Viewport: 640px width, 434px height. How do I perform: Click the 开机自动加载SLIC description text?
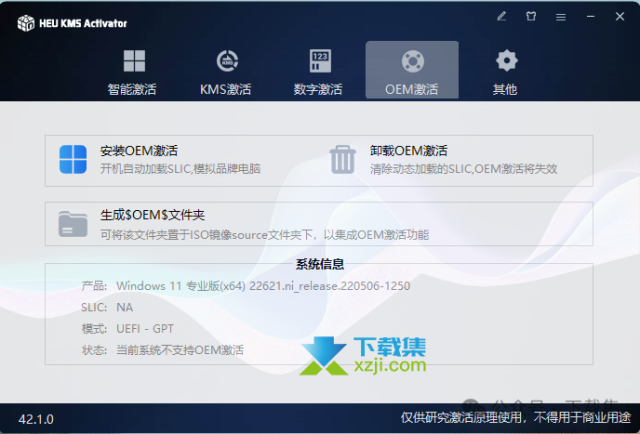[180, 169]
